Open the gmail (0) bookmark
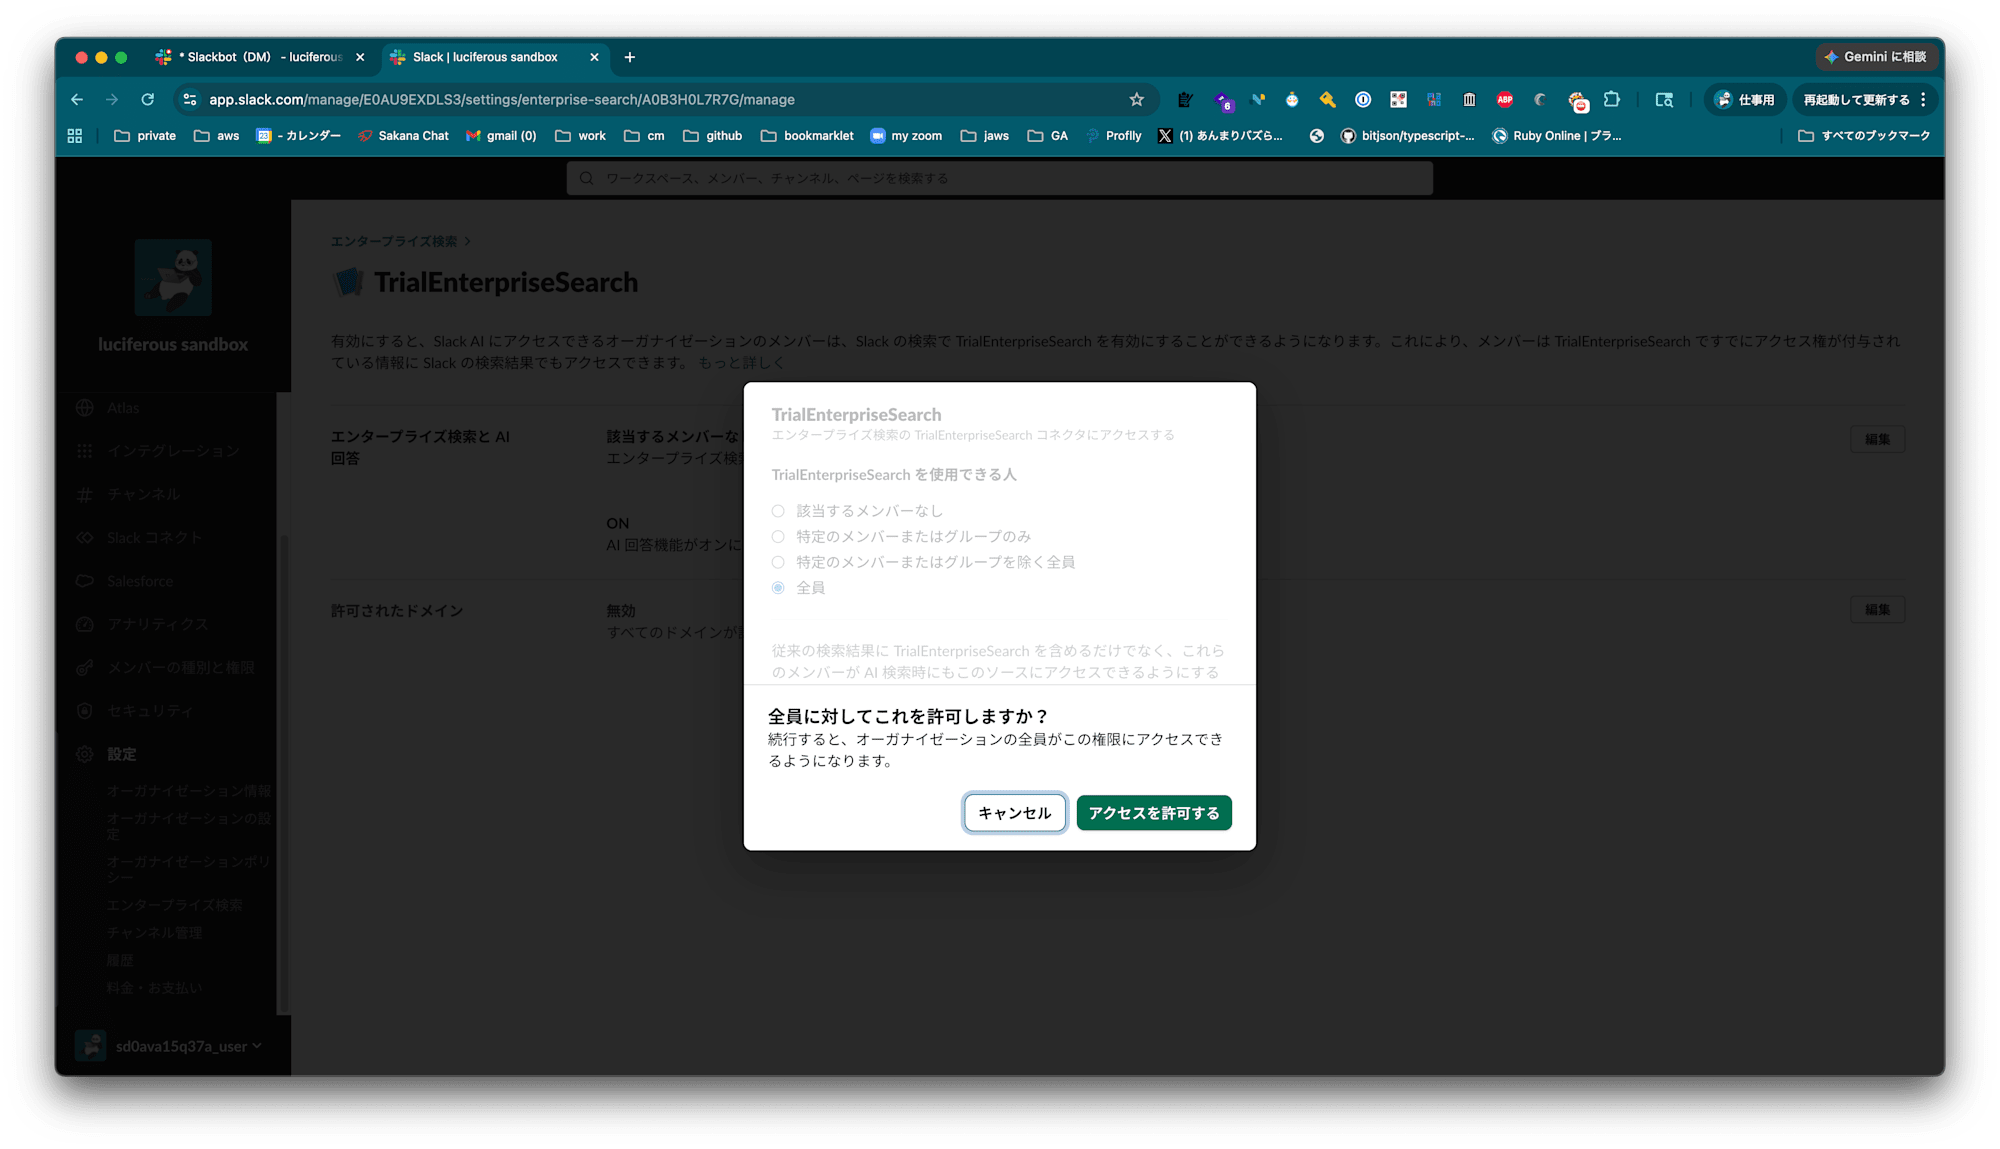Image resolution: width=2000 pixels, height=1149 pixels. (x=501, y=136)
